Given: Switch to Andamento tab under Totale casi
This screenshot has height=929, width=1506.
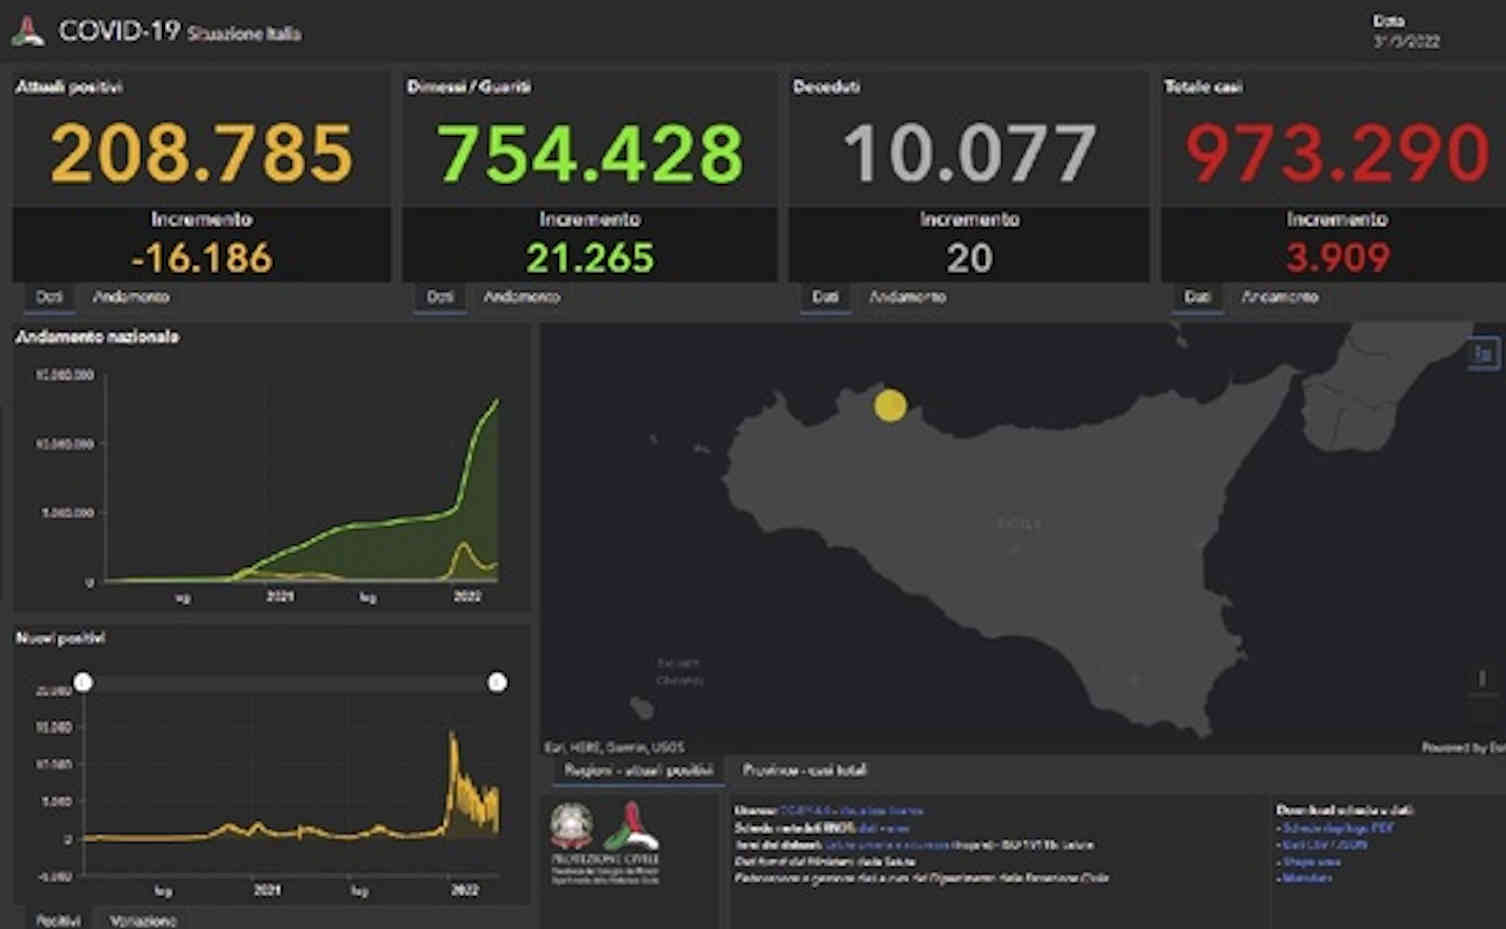Looking at the screenshot, I should point(1280,297).
